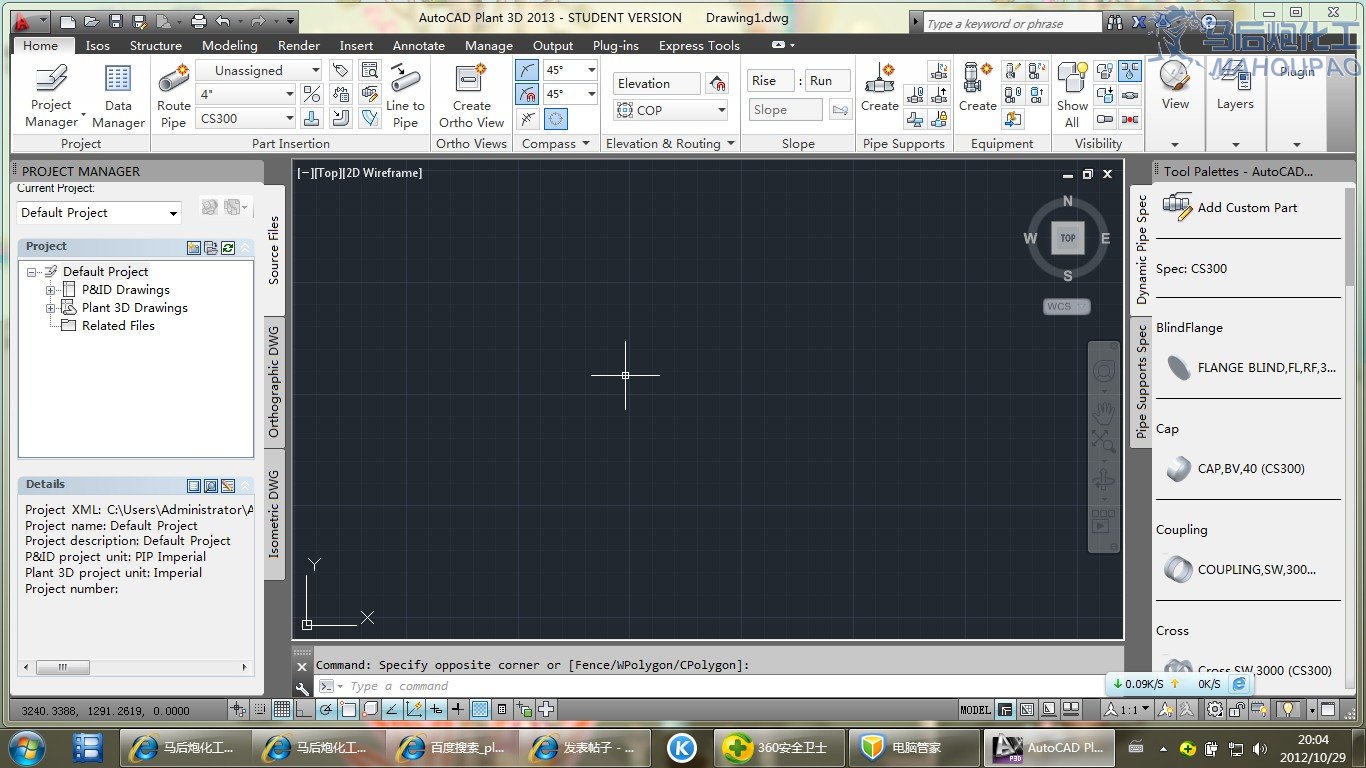Click the Type a command input line
Image resolution: width=1366 pixels, height=768 pixels.
point(718,686)
